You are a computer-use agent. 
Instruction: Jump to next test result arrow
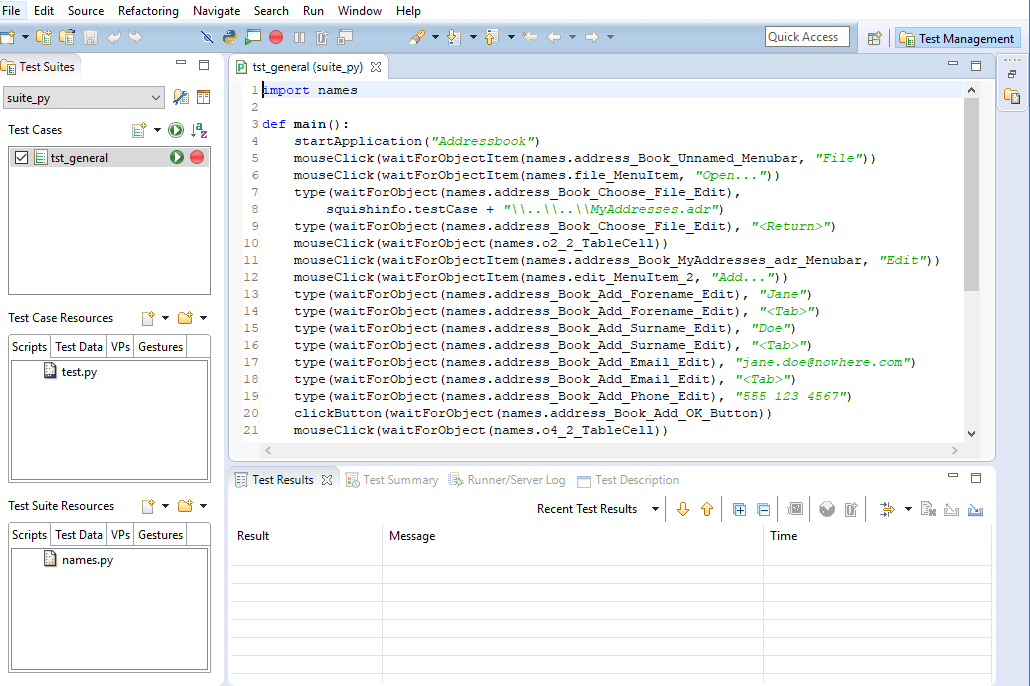pyautogui.click(x=683, y=509)
